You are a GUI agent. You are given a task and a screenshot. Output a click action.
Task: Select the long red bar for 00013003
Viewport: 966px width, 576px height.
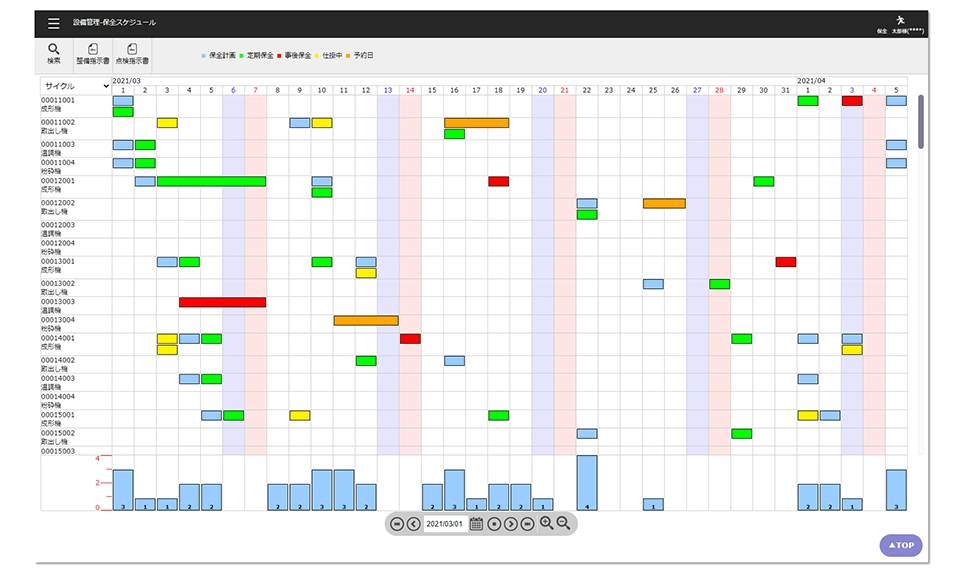(x=222, y=302)
